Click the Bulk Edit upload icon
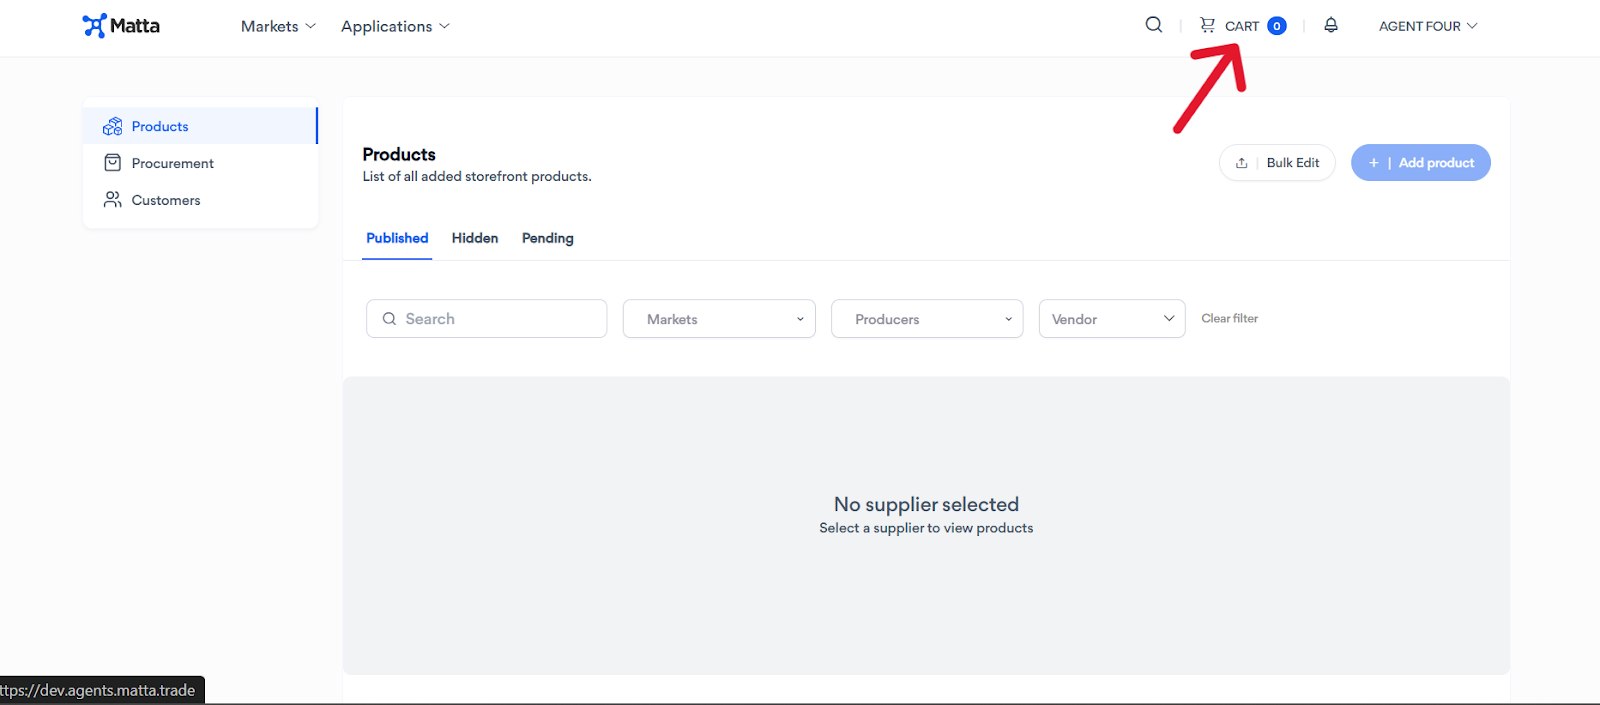Viewport: 1600px width, 705px height. (x=1241, y=163)
